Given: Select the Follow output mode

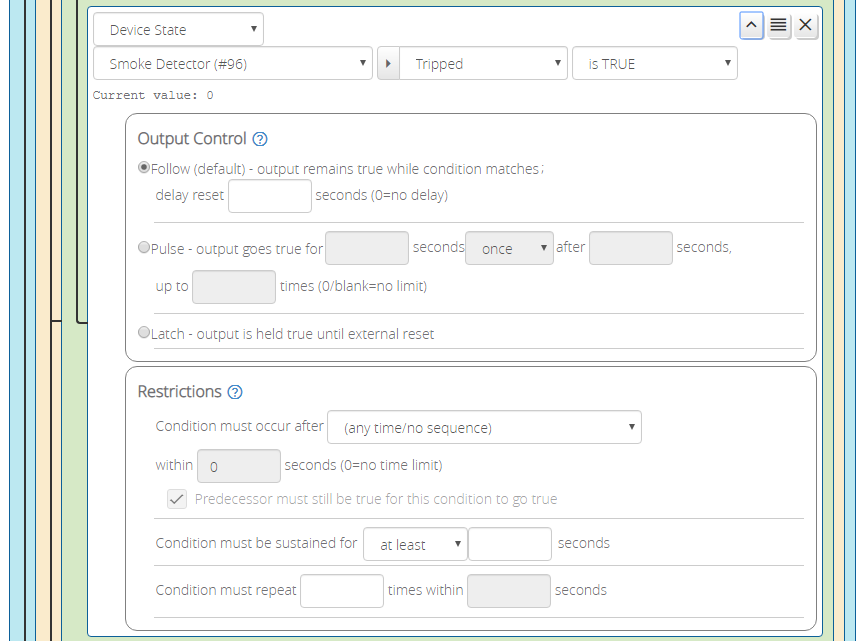Looking at the screenshot, I should (144, 167).
